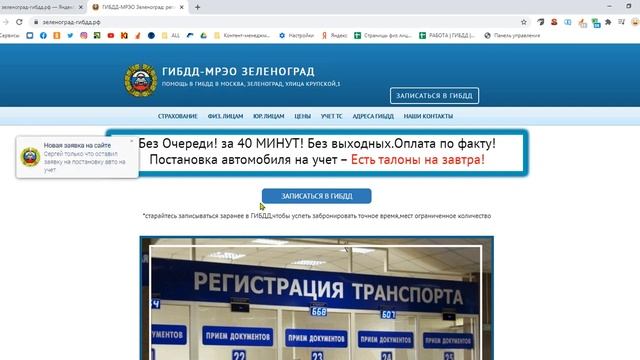Open the 'РАБОТА | ГИБДД' spreadsheet bookmark
640x360 pixels.
(x=447, y=36)
